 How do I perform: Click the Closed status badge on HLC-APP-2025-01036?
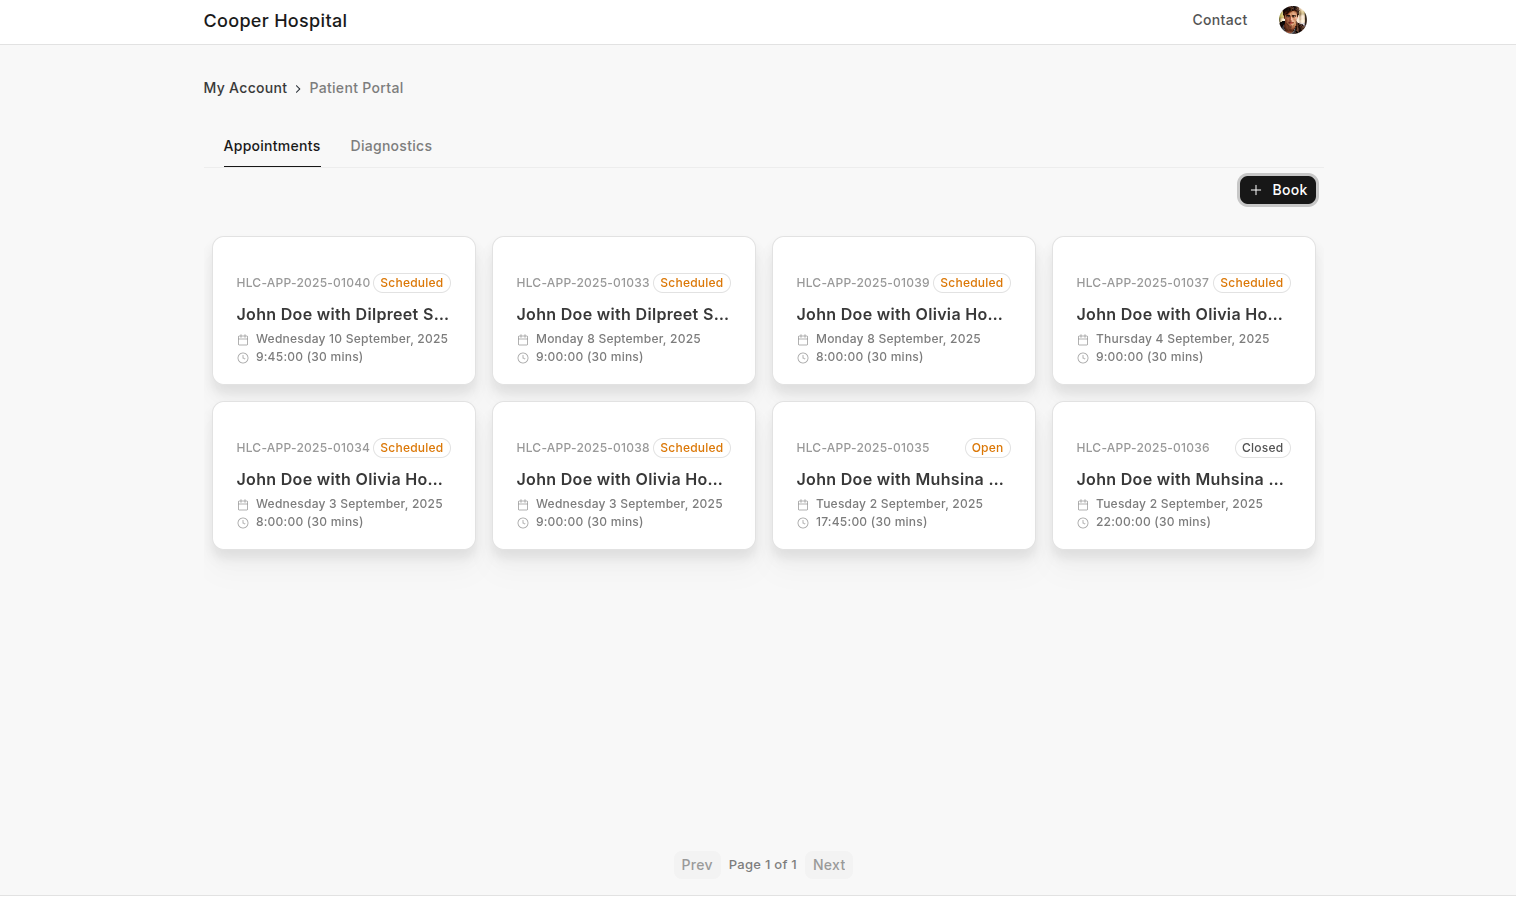[x=1262, y=448]
